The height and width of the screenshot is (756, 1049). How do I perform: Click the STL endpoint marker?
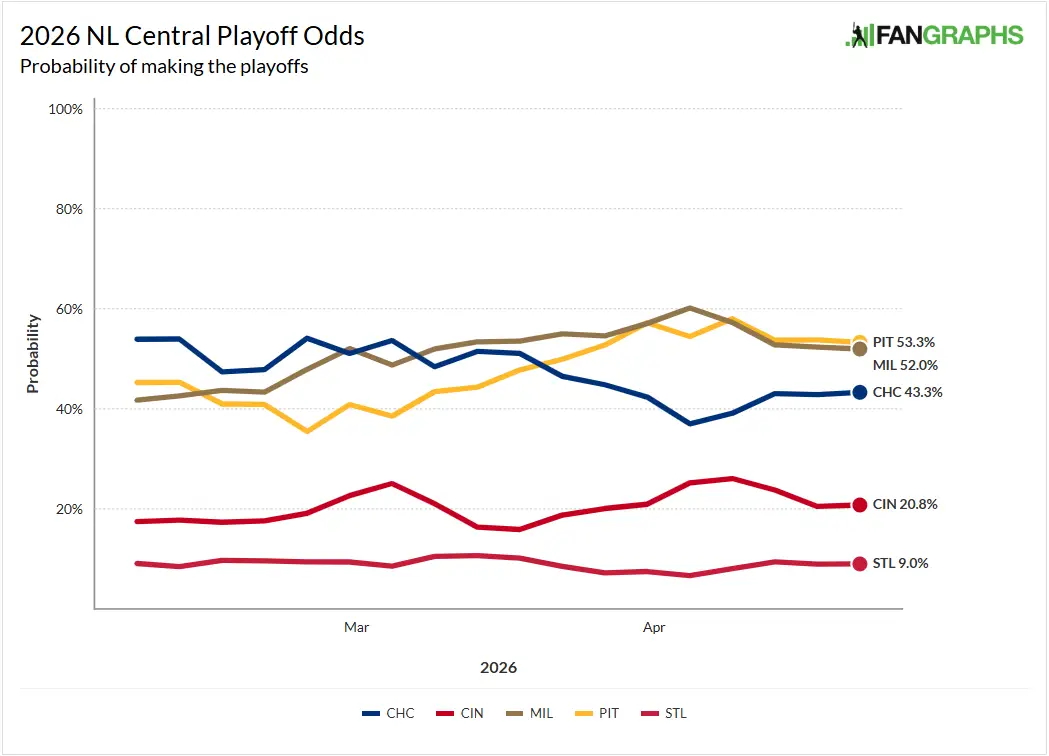(859, 564)
